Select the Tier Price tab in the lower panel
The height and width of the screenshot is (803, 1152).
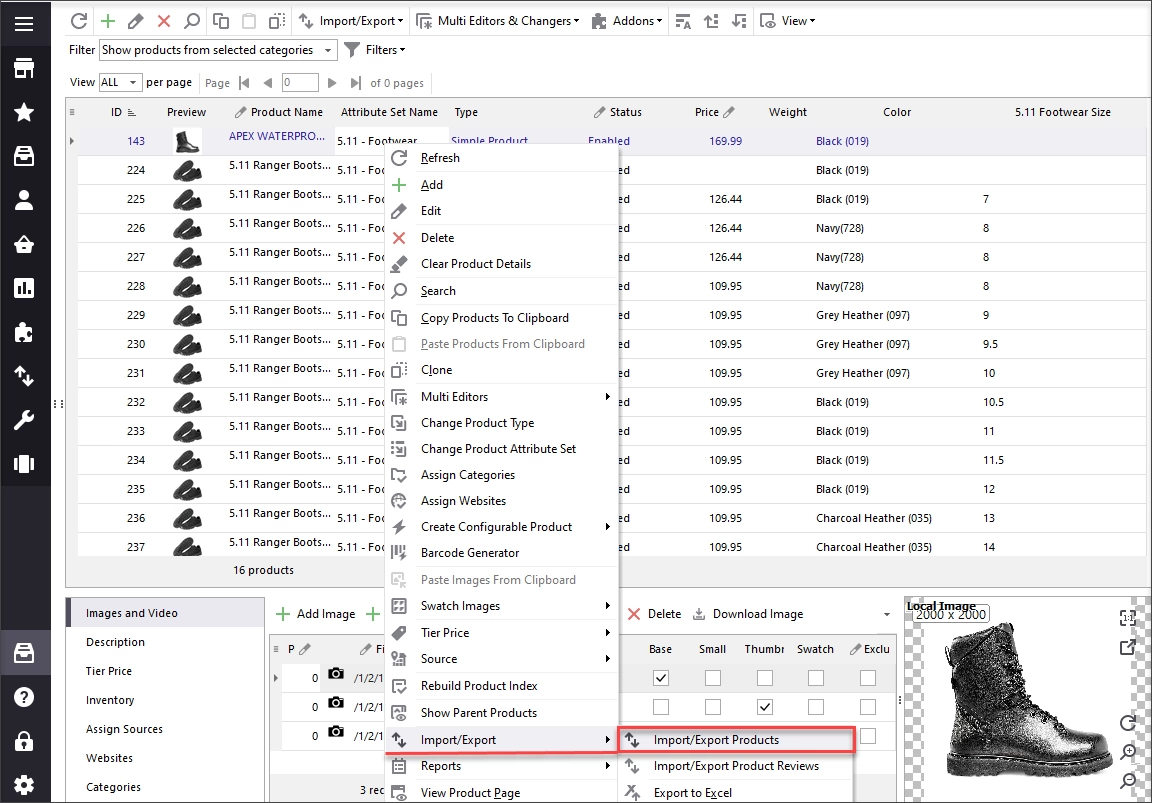109,671
